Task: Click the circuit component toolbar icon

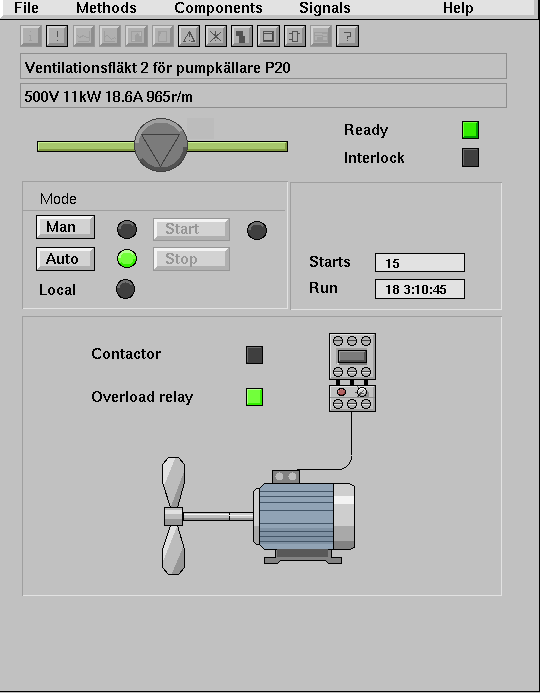Action: click(x=295, y=36)
